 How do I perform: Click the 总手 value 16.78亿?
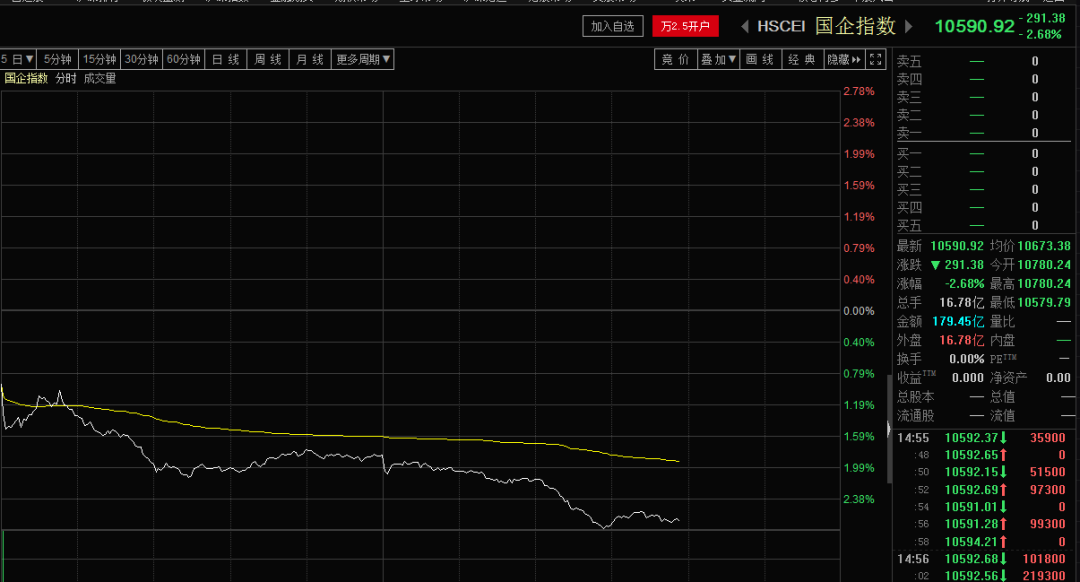962,302
